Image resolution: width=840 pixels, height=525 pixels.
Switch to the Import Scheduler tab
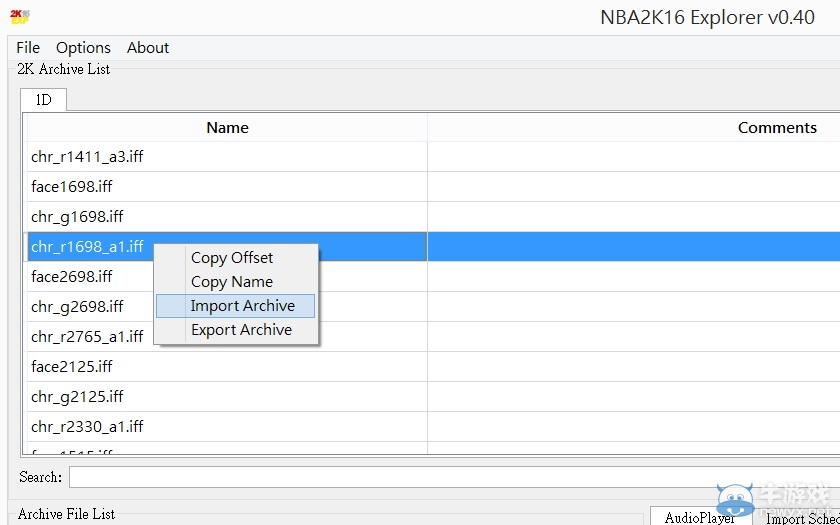[x=798, y=516]
